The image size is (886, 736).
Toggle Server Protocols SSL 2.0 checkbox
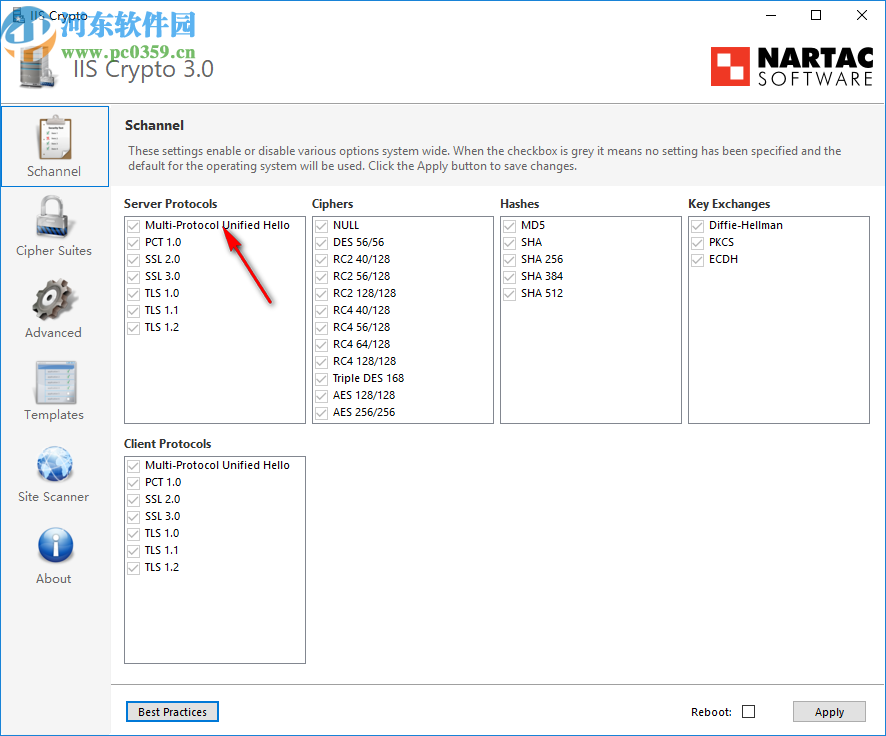point(133,260)
